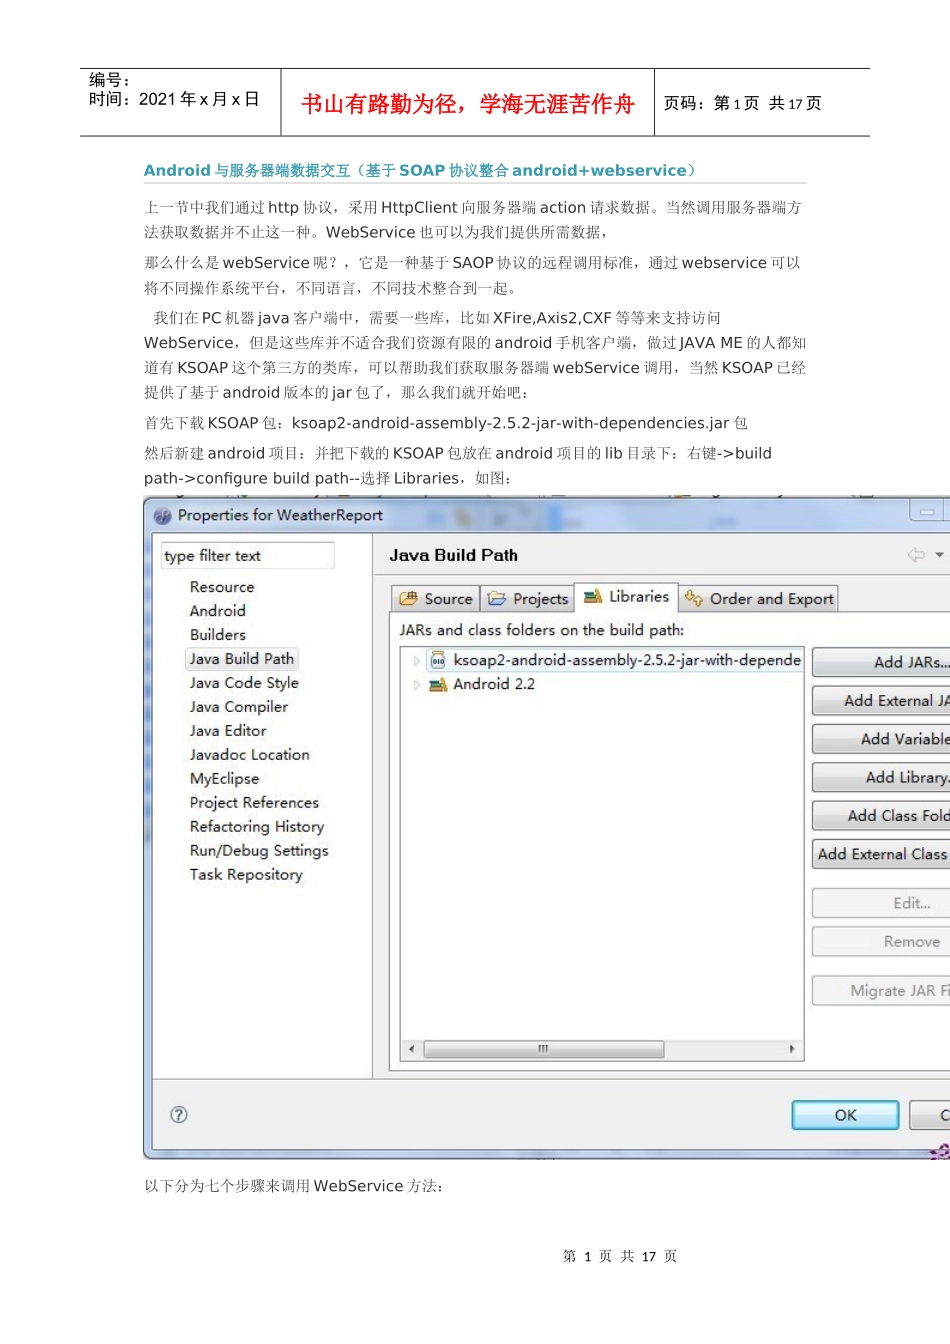Screen dimensions: 950x1344
Task: Select Android in the properties tree
Action: 218,611
